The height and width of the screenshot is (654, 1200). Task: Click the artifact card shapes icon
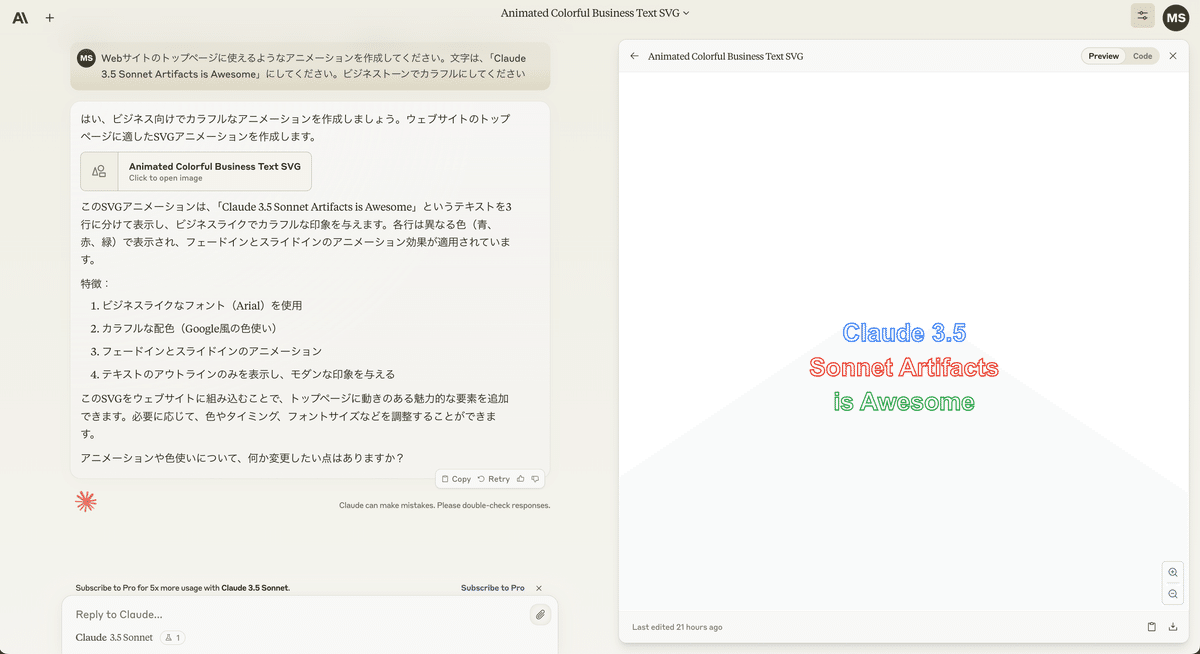pyautogui.click(x=99, y=171)
